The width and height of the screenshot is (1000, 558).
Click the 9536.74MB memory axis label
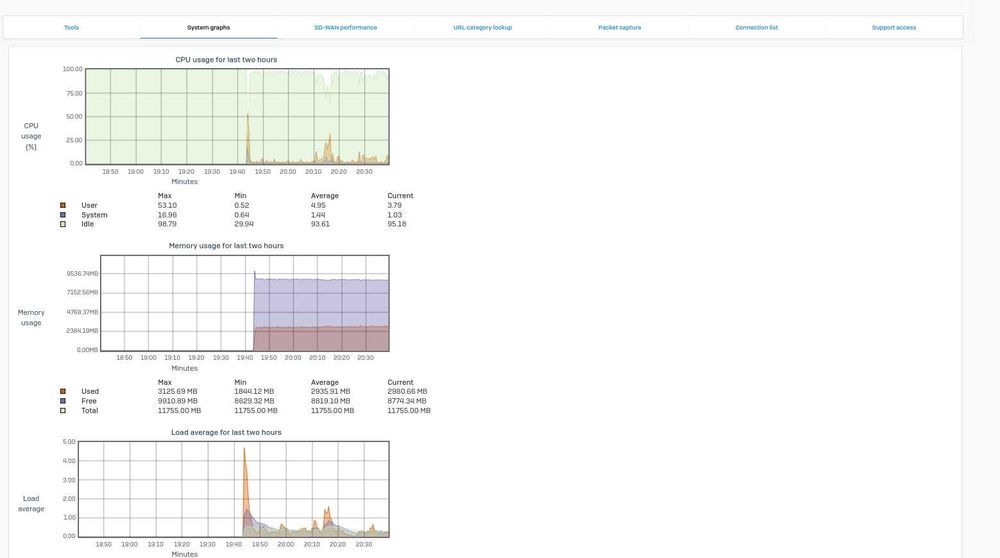point(82,274)
